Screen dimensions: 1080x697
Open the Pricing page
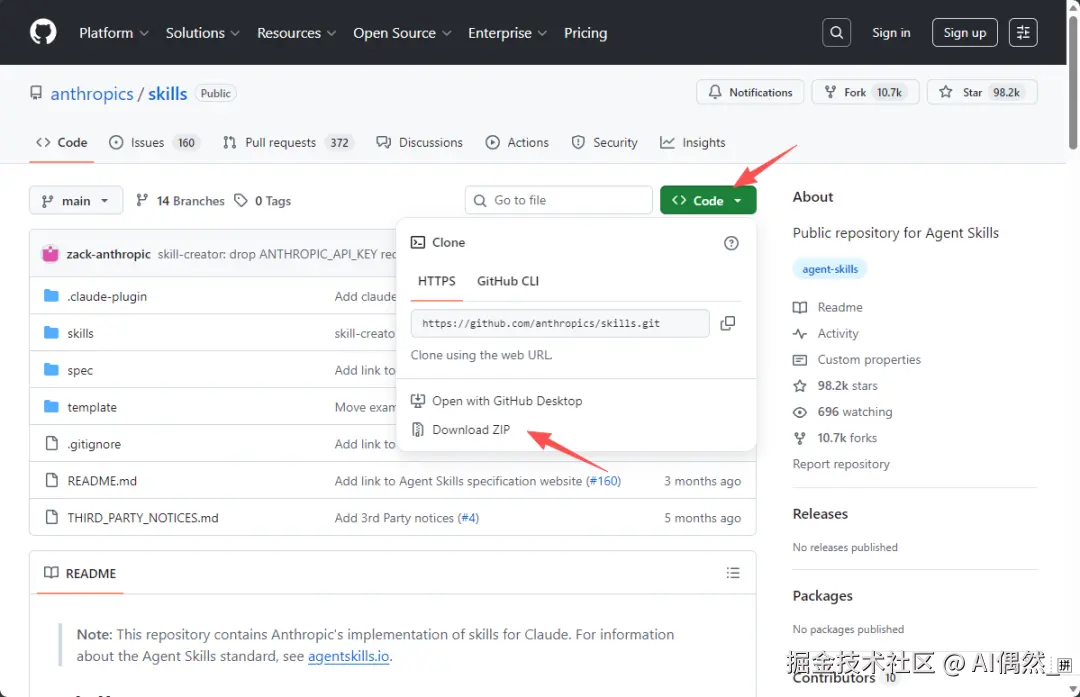tap(585, 33)
